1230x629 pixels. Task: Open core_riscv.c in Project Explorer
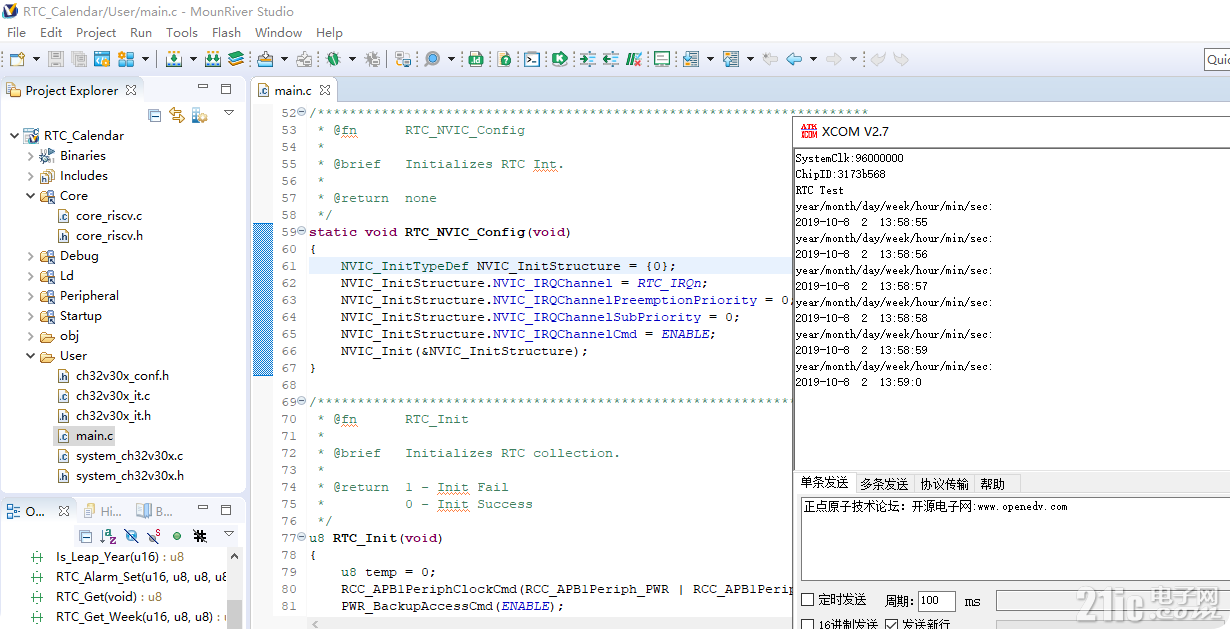pyautogui.click(x=108, y=216)
